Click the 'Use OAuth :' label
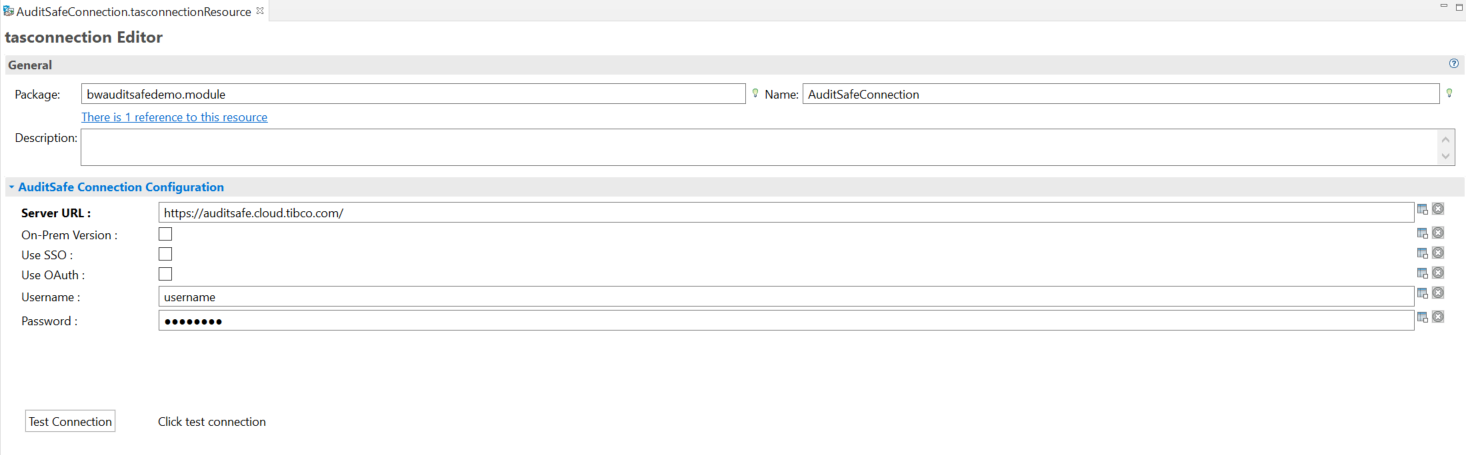This screenshot has width=1466, height=455. click(x=53, y=275)
